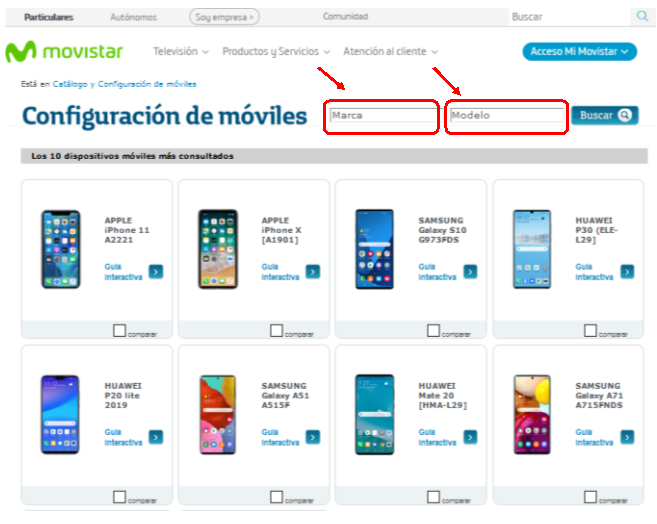Open the Atención al cliente menu
The image size is (657, 524).
[390, 52]
